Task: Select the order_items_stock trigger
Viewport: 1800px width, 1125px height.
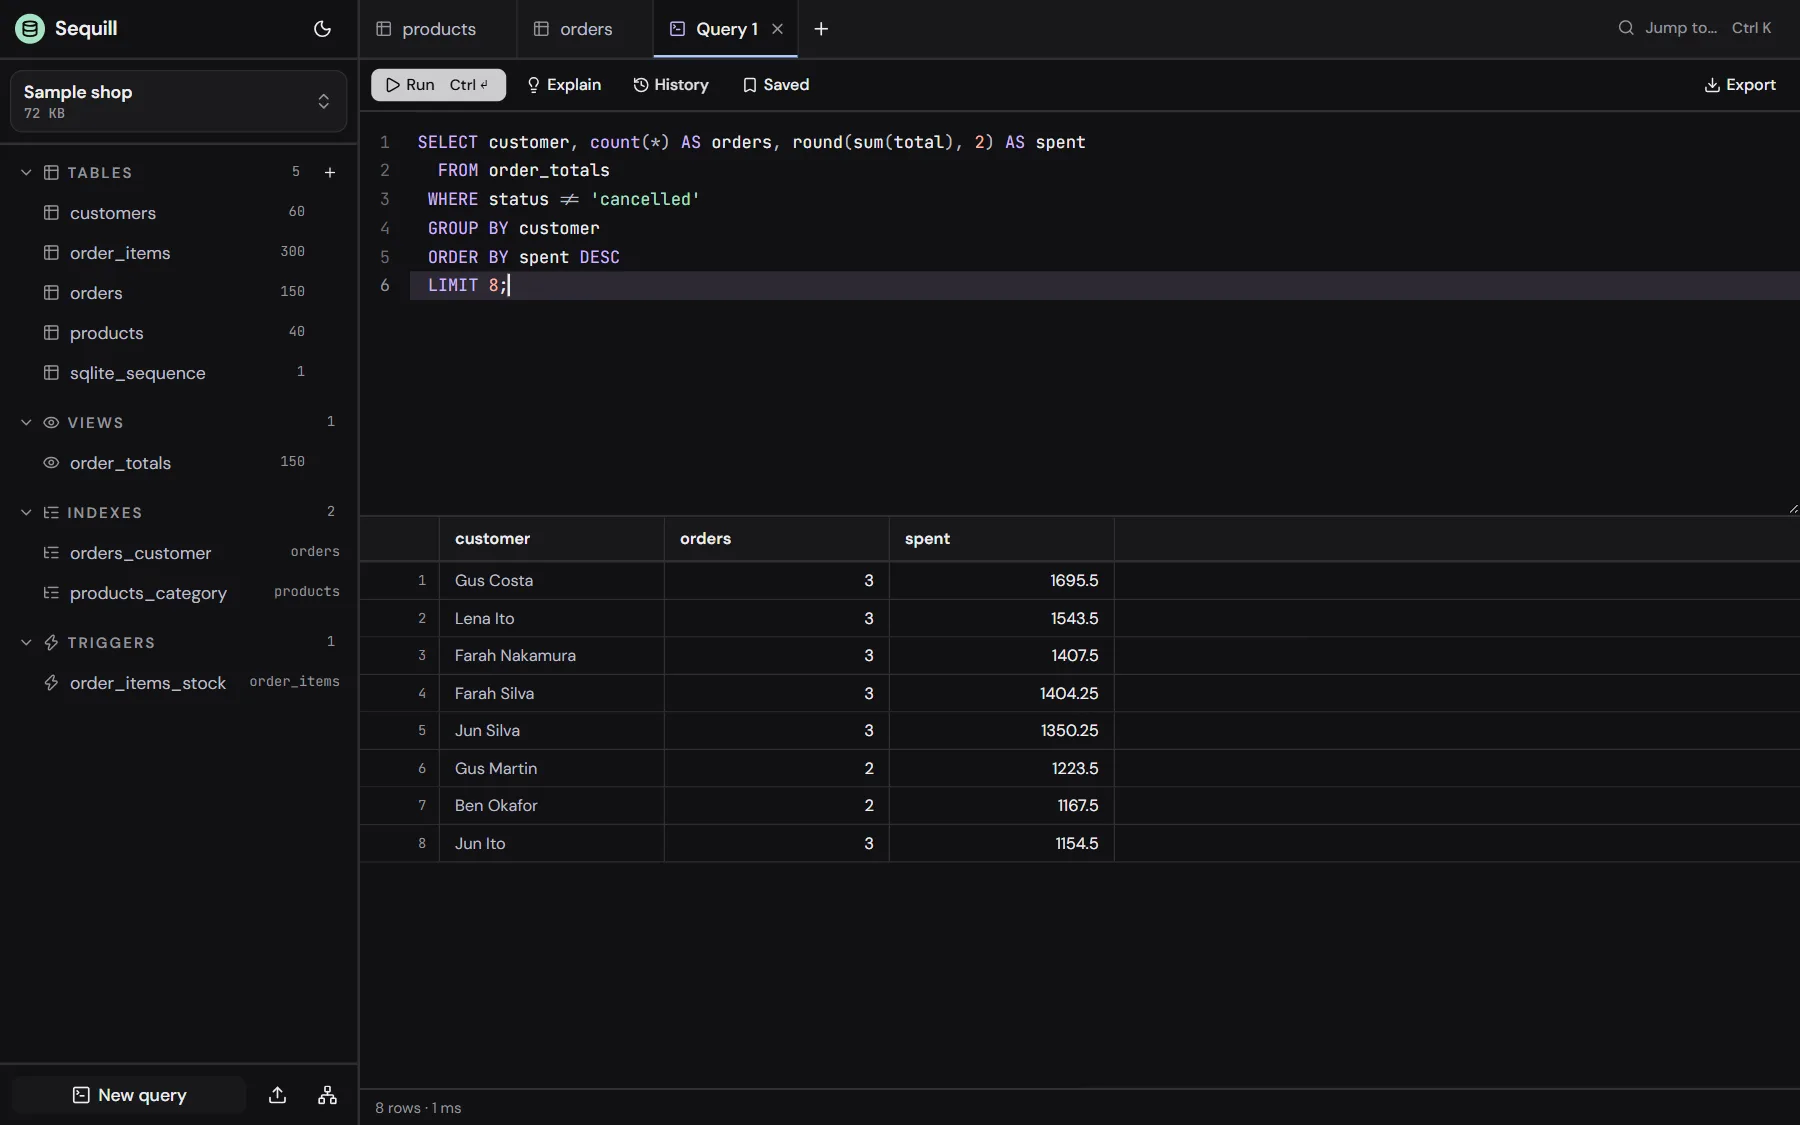Action: [178, 683]
